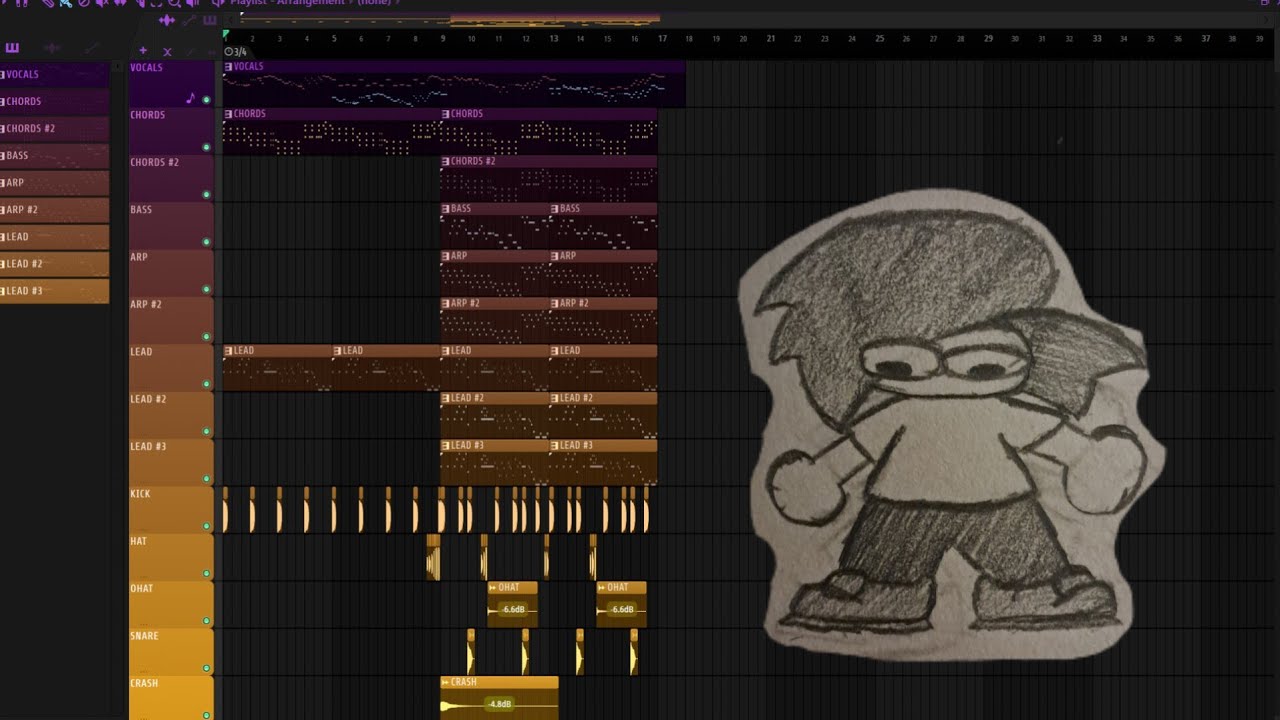Mute the ARP #2 track green dot
Viewport: 1280px width, 720px height.
207,337
